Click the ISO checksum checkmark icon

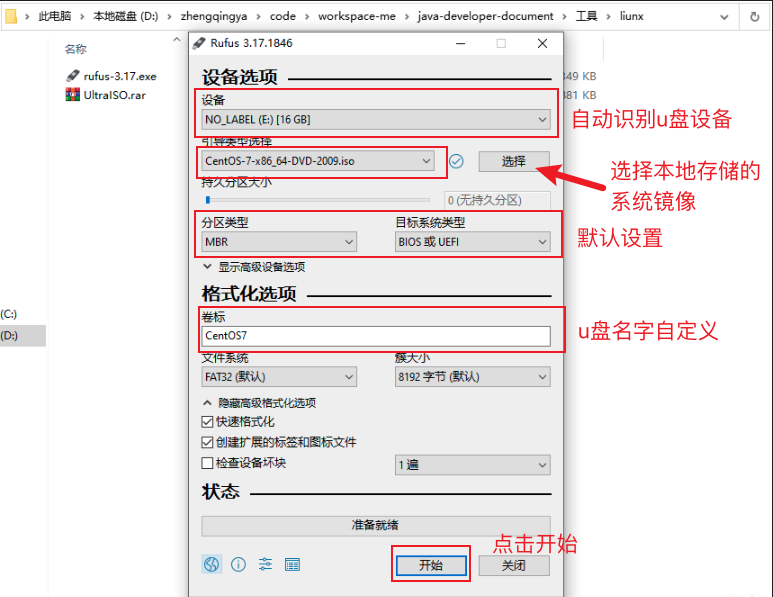456,161
